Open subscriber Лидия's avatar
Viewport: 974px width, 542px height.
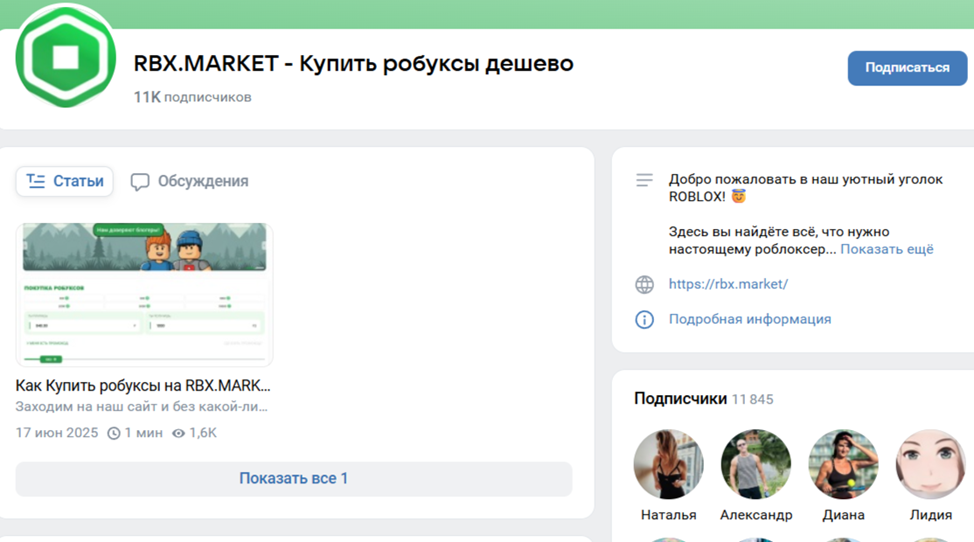tap(930, 465)
